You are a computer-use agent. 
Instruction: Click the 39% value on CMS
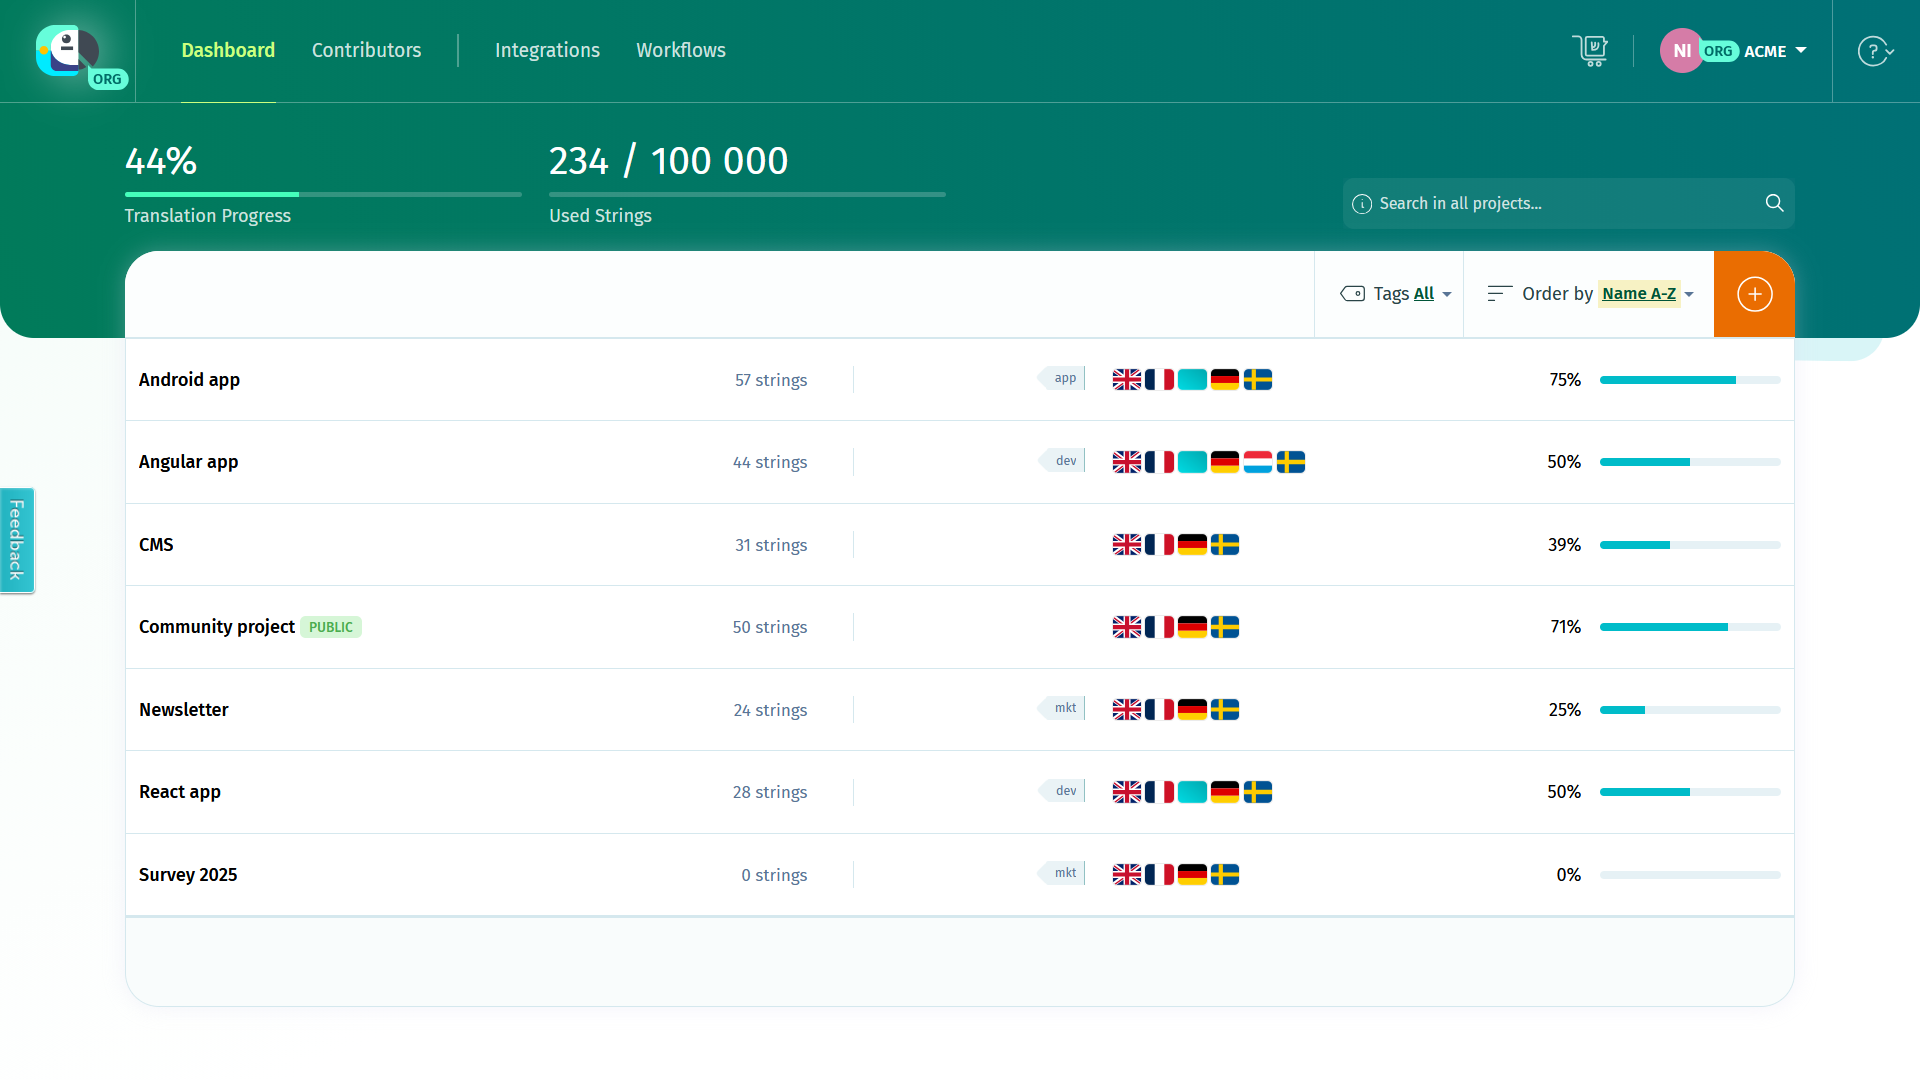click(x=1565, y=545)
